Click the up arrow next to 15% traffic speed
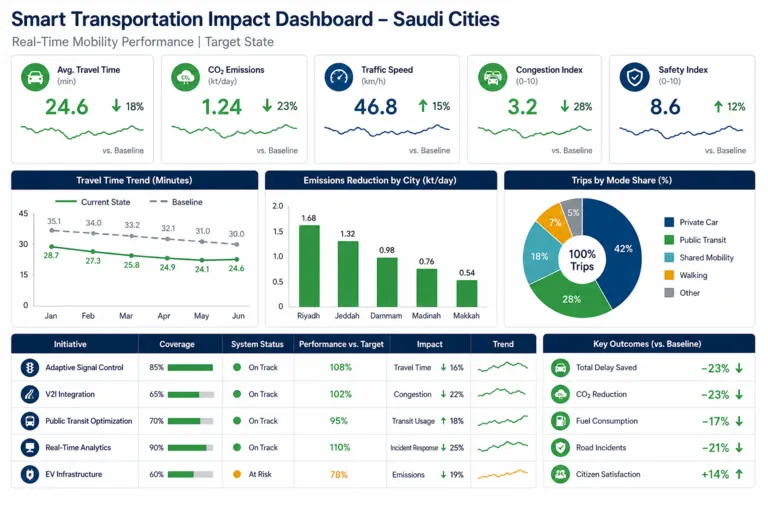768x512 pixels. coord(423,105)
